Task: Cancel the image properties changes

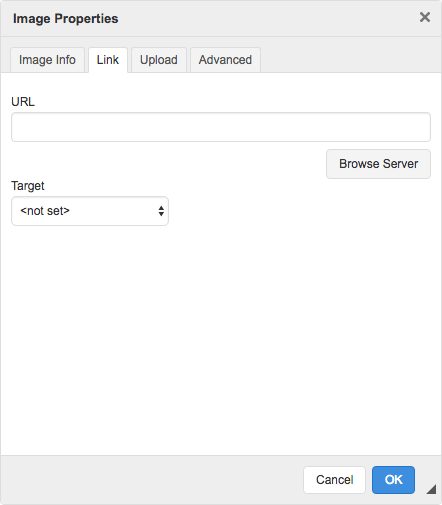Action: pos(334,480)
